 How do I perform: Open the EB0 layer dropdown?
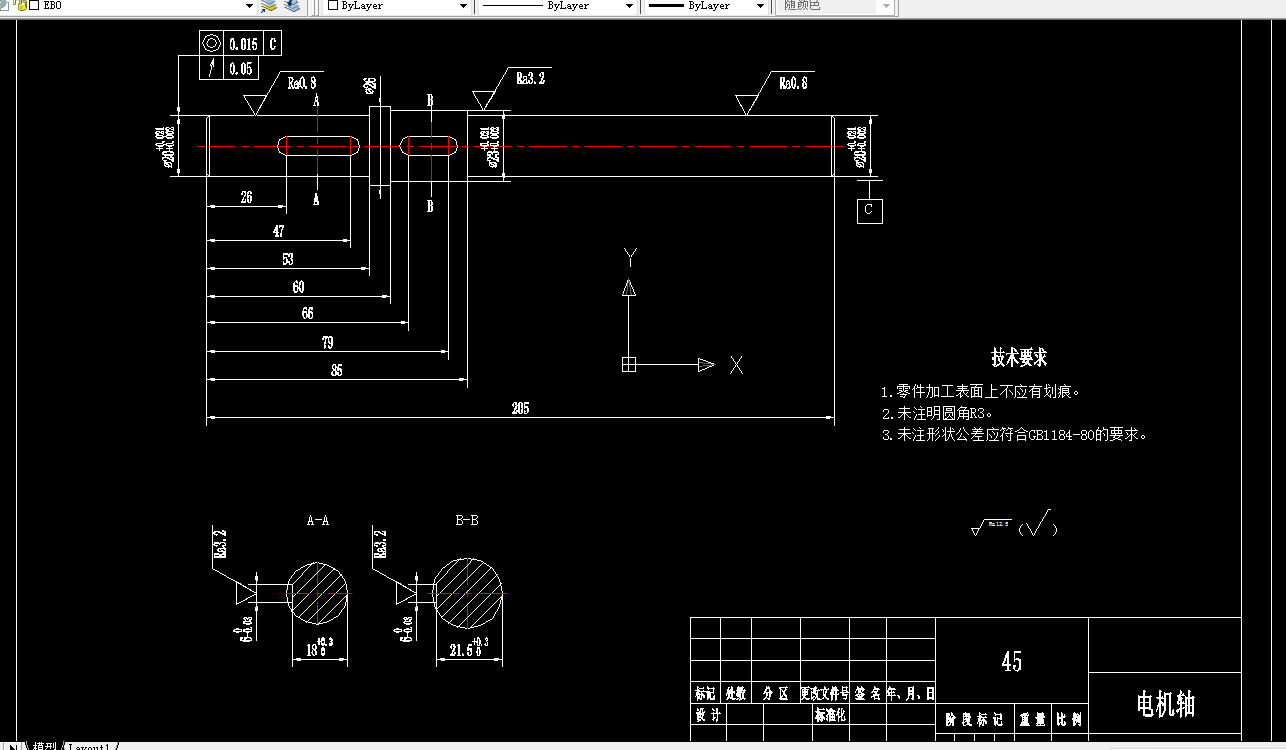click(x=250, y=6)
